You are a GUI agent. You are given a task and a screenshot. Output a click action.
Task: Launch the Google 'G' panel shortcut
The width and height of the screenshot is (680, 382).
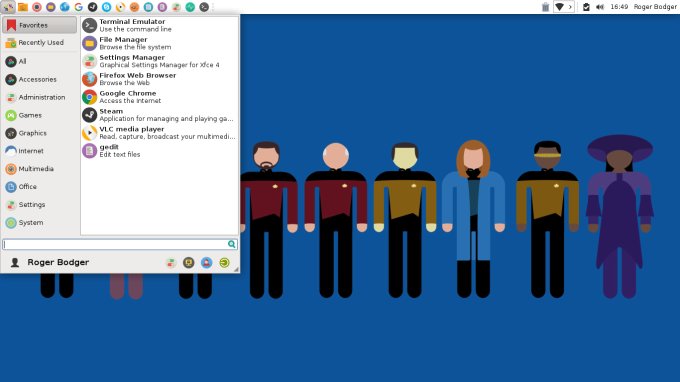[78, 7]
